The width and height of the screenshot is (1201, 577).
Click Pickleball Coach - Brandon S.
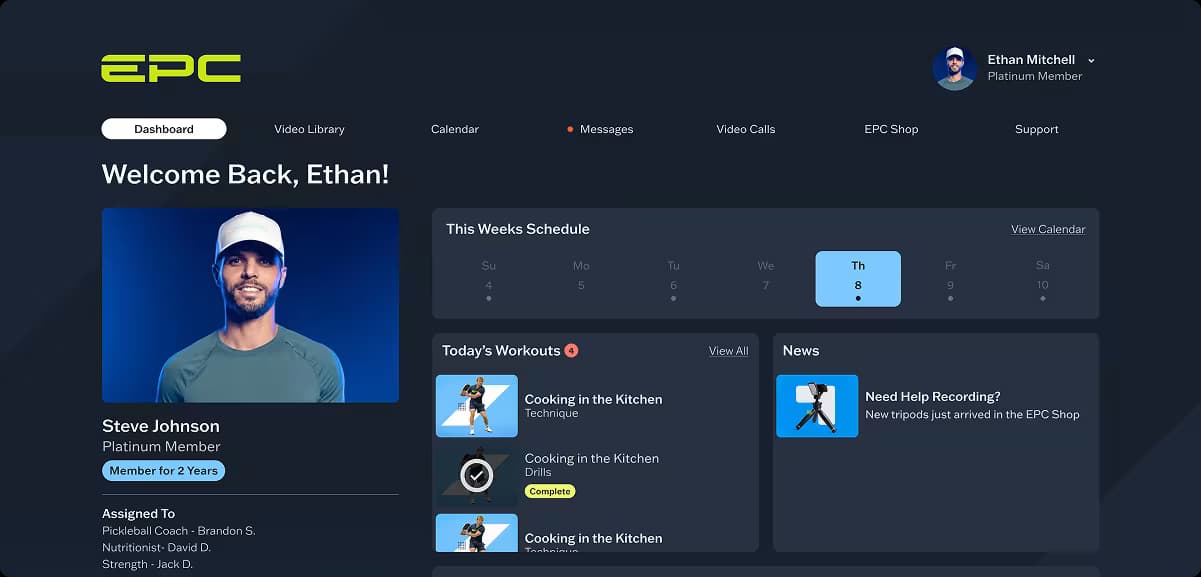[179, 531]
